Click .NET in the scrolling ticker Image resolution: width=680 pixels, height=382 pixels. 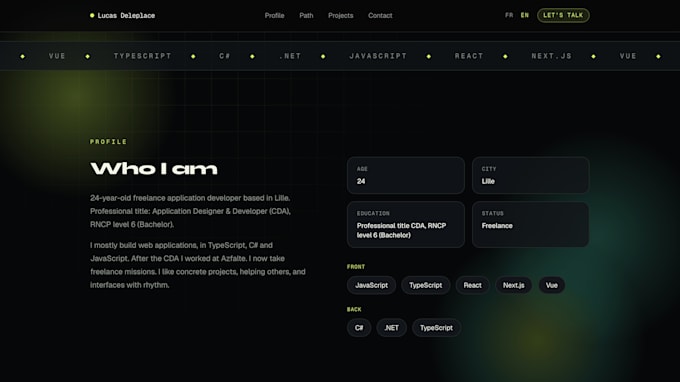290,56
